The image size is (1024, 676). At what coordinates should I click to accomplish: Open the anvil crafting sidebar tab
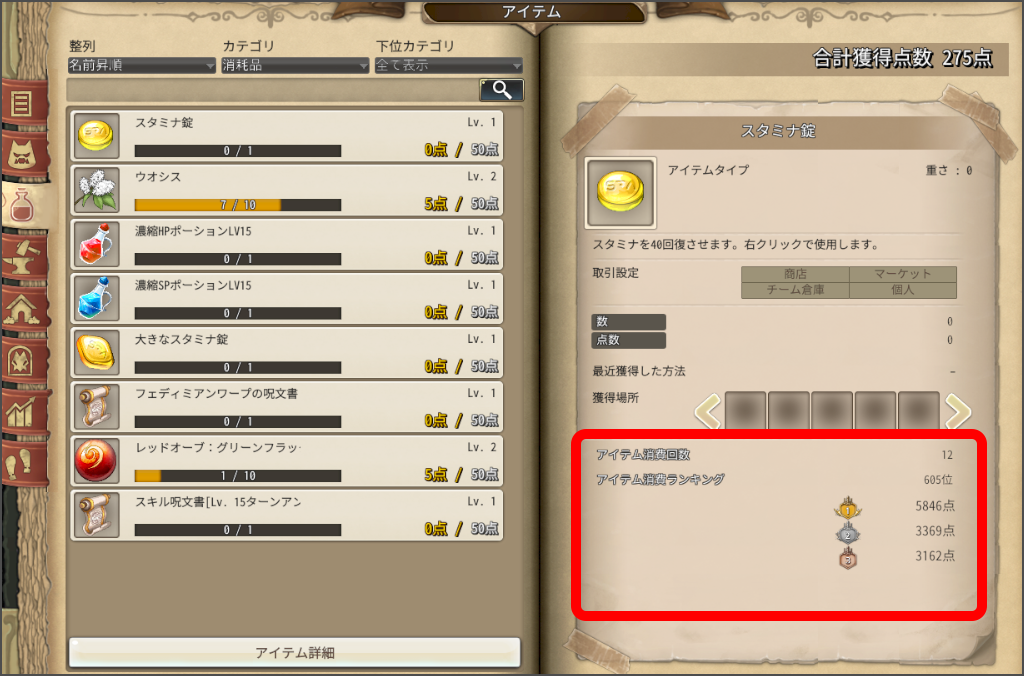click(24, 257)
